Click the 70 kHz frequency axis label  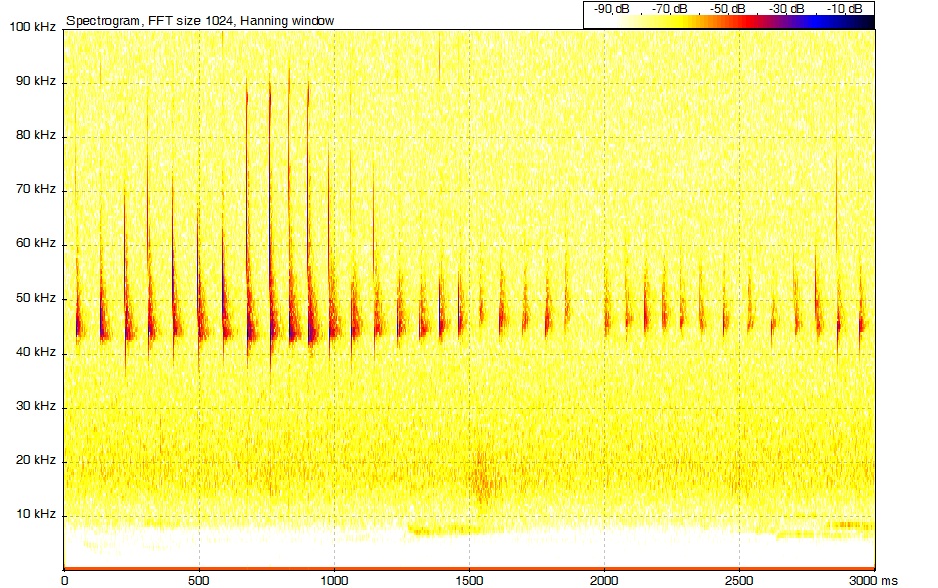36,190
